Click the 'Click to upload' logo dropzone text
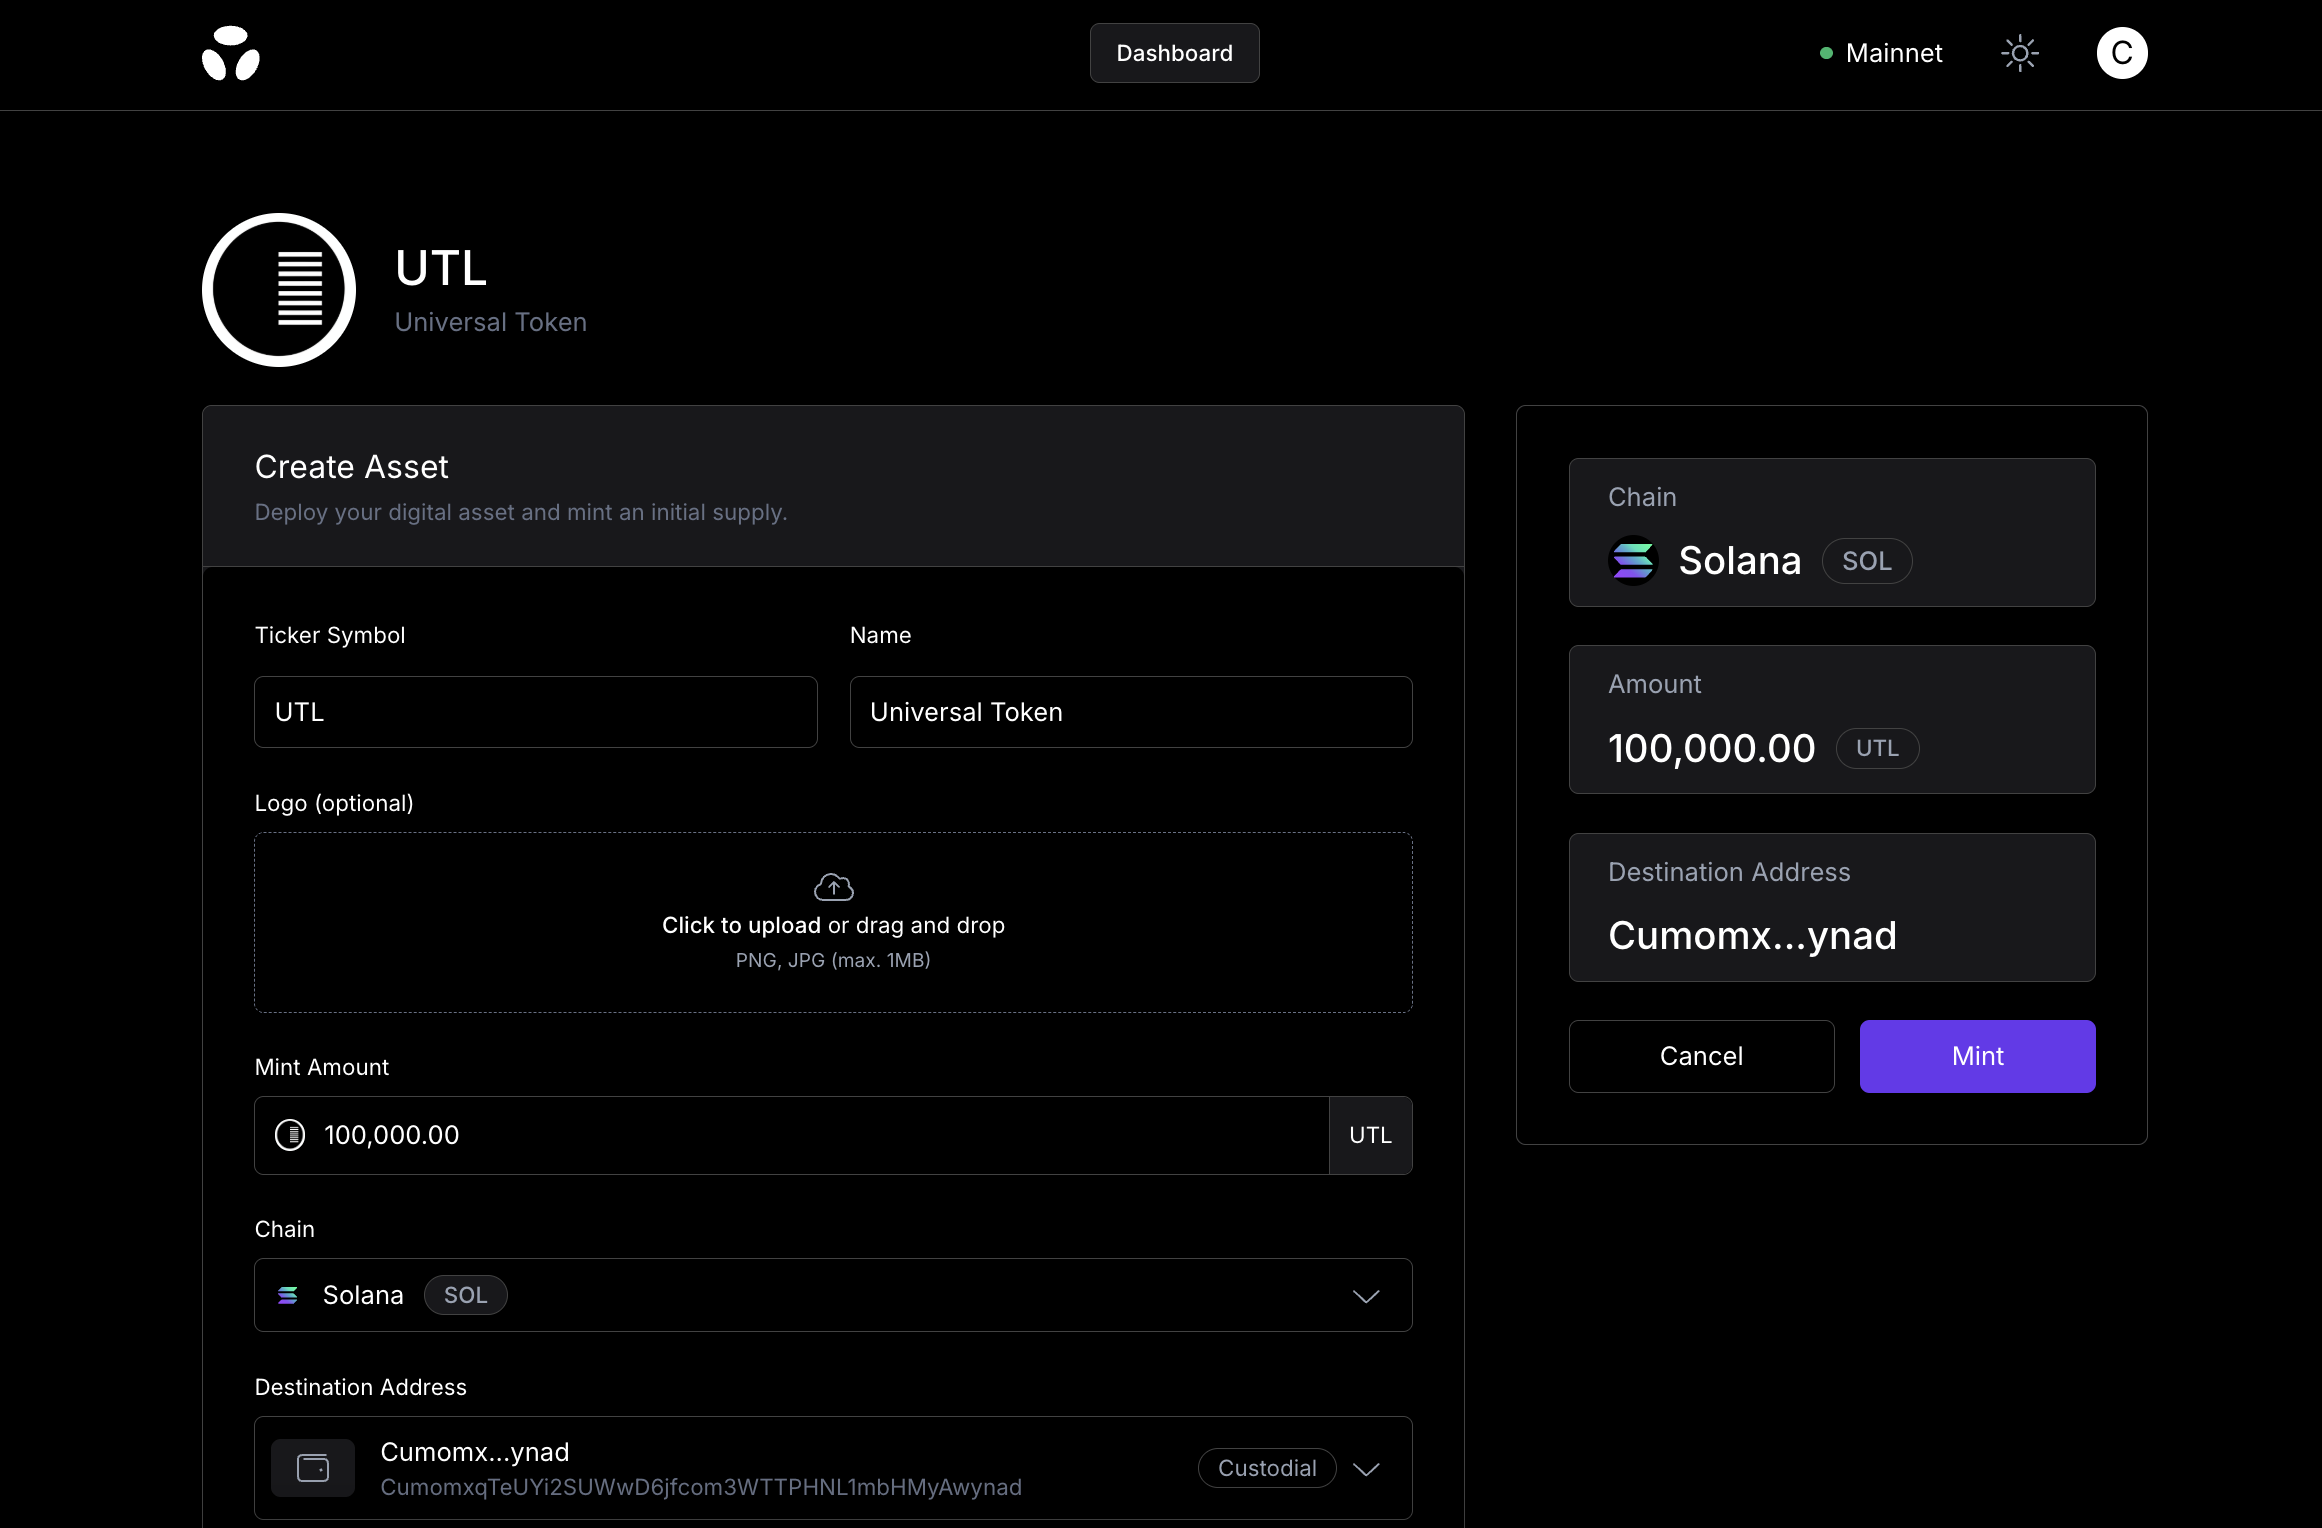Screen dimensions: 2322x1528 coord(741,925)
